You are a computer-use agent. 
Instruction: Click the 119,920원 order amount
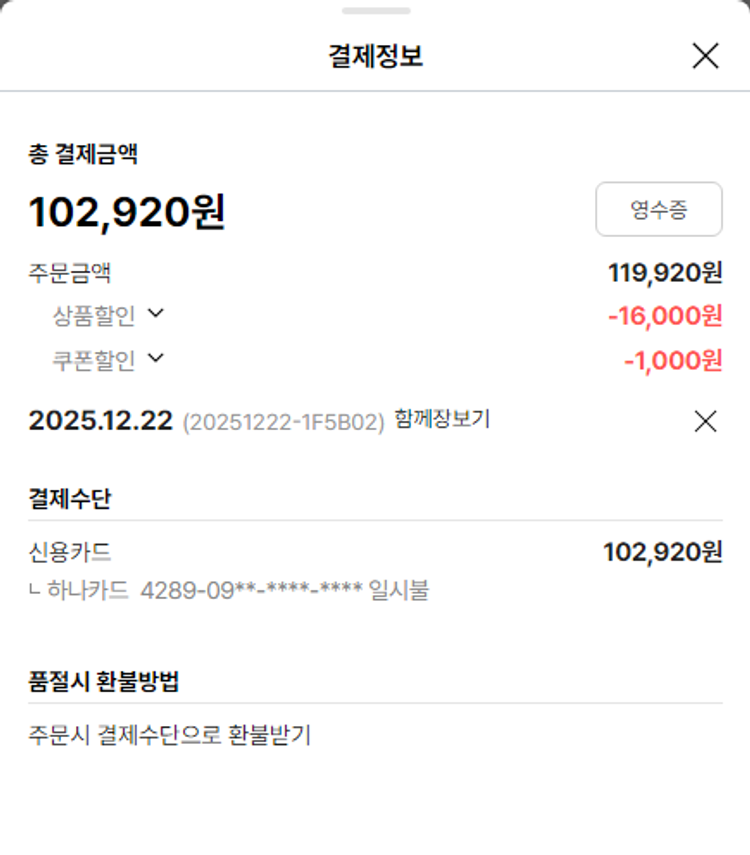[665, 272]
